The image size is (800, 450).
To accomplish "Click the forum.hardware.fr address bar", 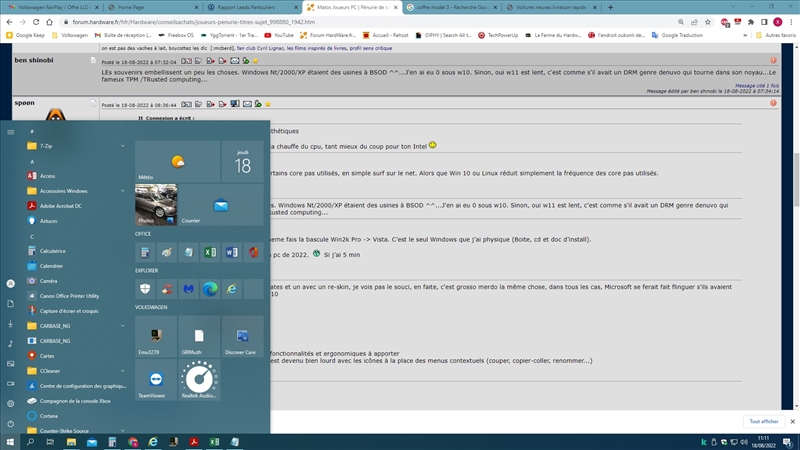I will (367, 22).
